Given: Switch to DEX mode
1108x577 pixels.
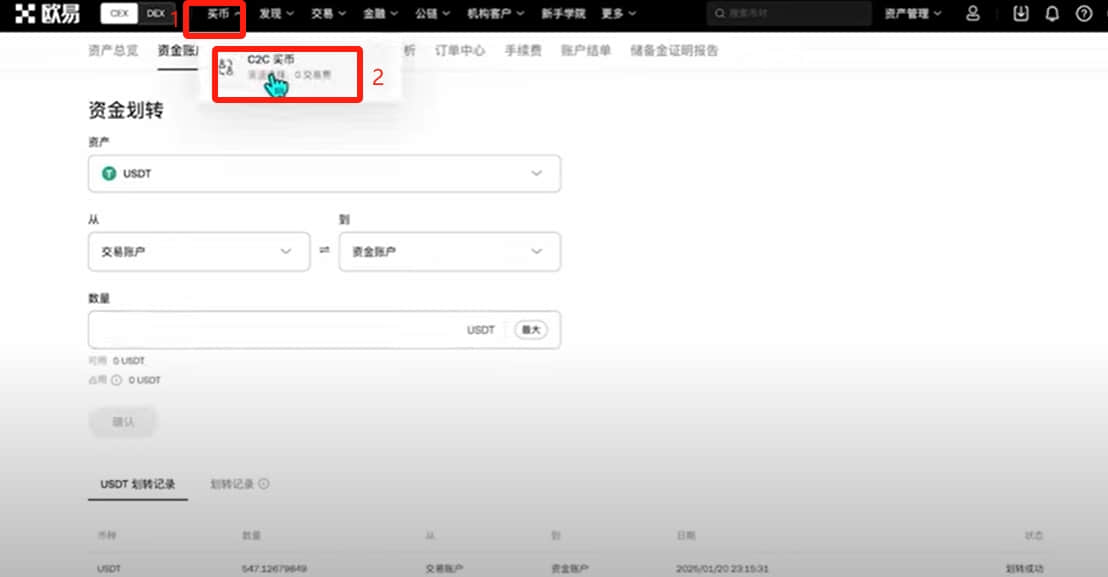Looking at the screenshot, I should [x=155, y=13].
